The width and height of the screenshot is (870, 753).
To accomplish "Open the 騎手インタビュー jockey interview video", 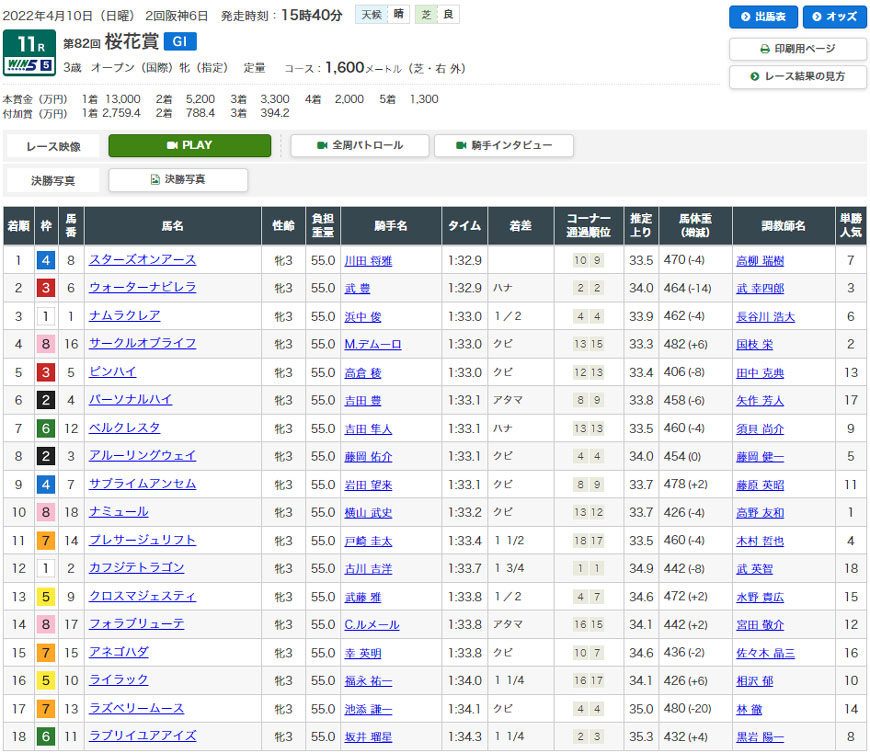I will pyautogui.click(x=504, y=145).
